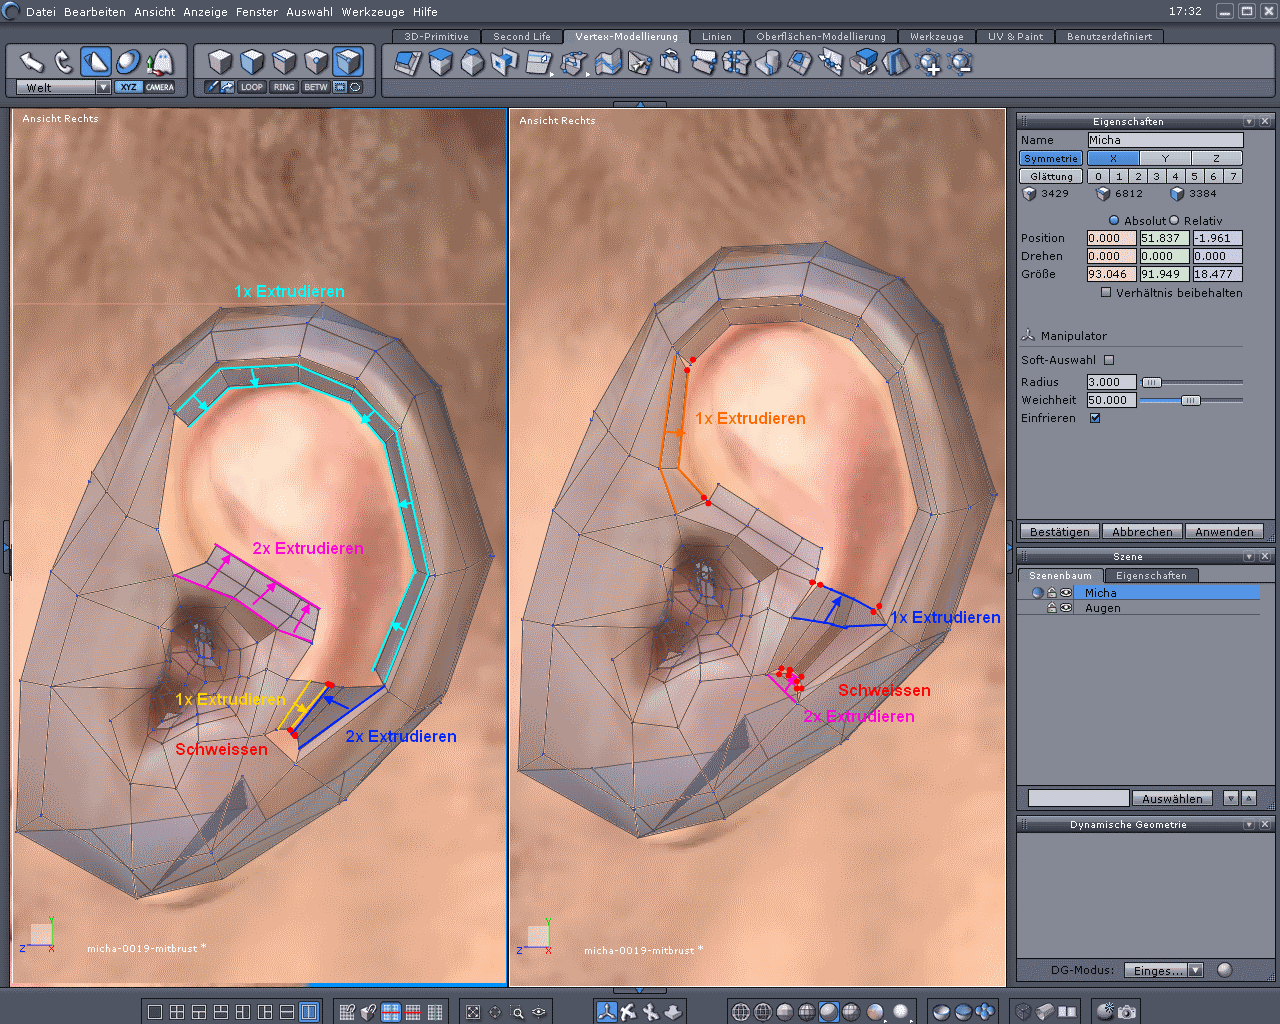Click the Name field containing Micha
Image resolution: width=1280 pixels, height=1024 pixels.
point(1165,140)
